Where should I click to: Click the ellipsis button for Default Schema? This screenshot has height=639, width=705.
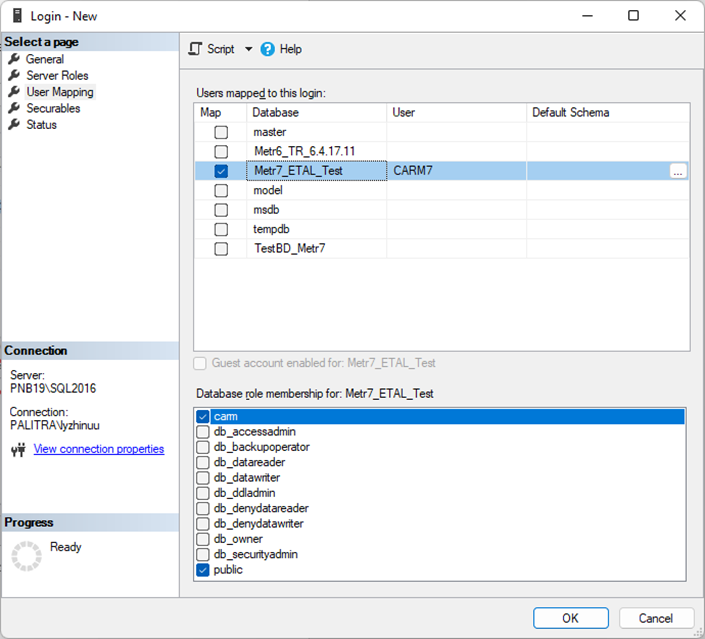pyautogui.click(x=678, y=171)
